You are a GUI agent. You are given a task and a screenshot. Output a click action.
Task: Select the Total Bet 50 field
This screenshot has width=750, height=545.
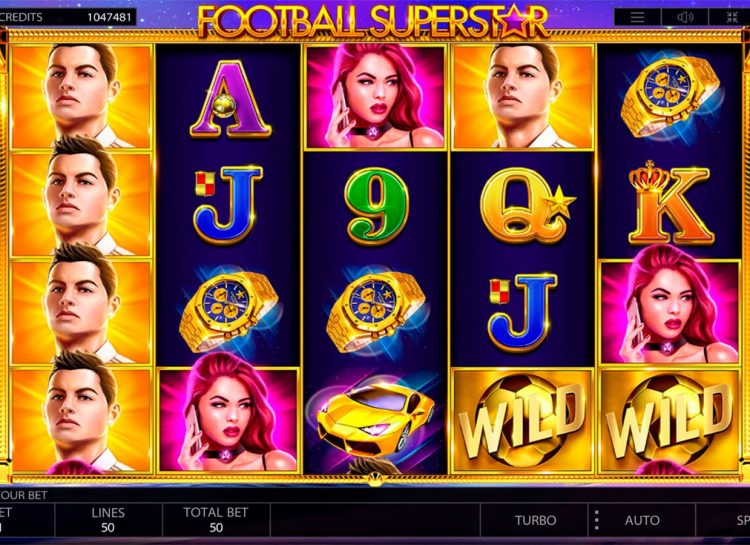pyautogui.click(x=216, y=520)
